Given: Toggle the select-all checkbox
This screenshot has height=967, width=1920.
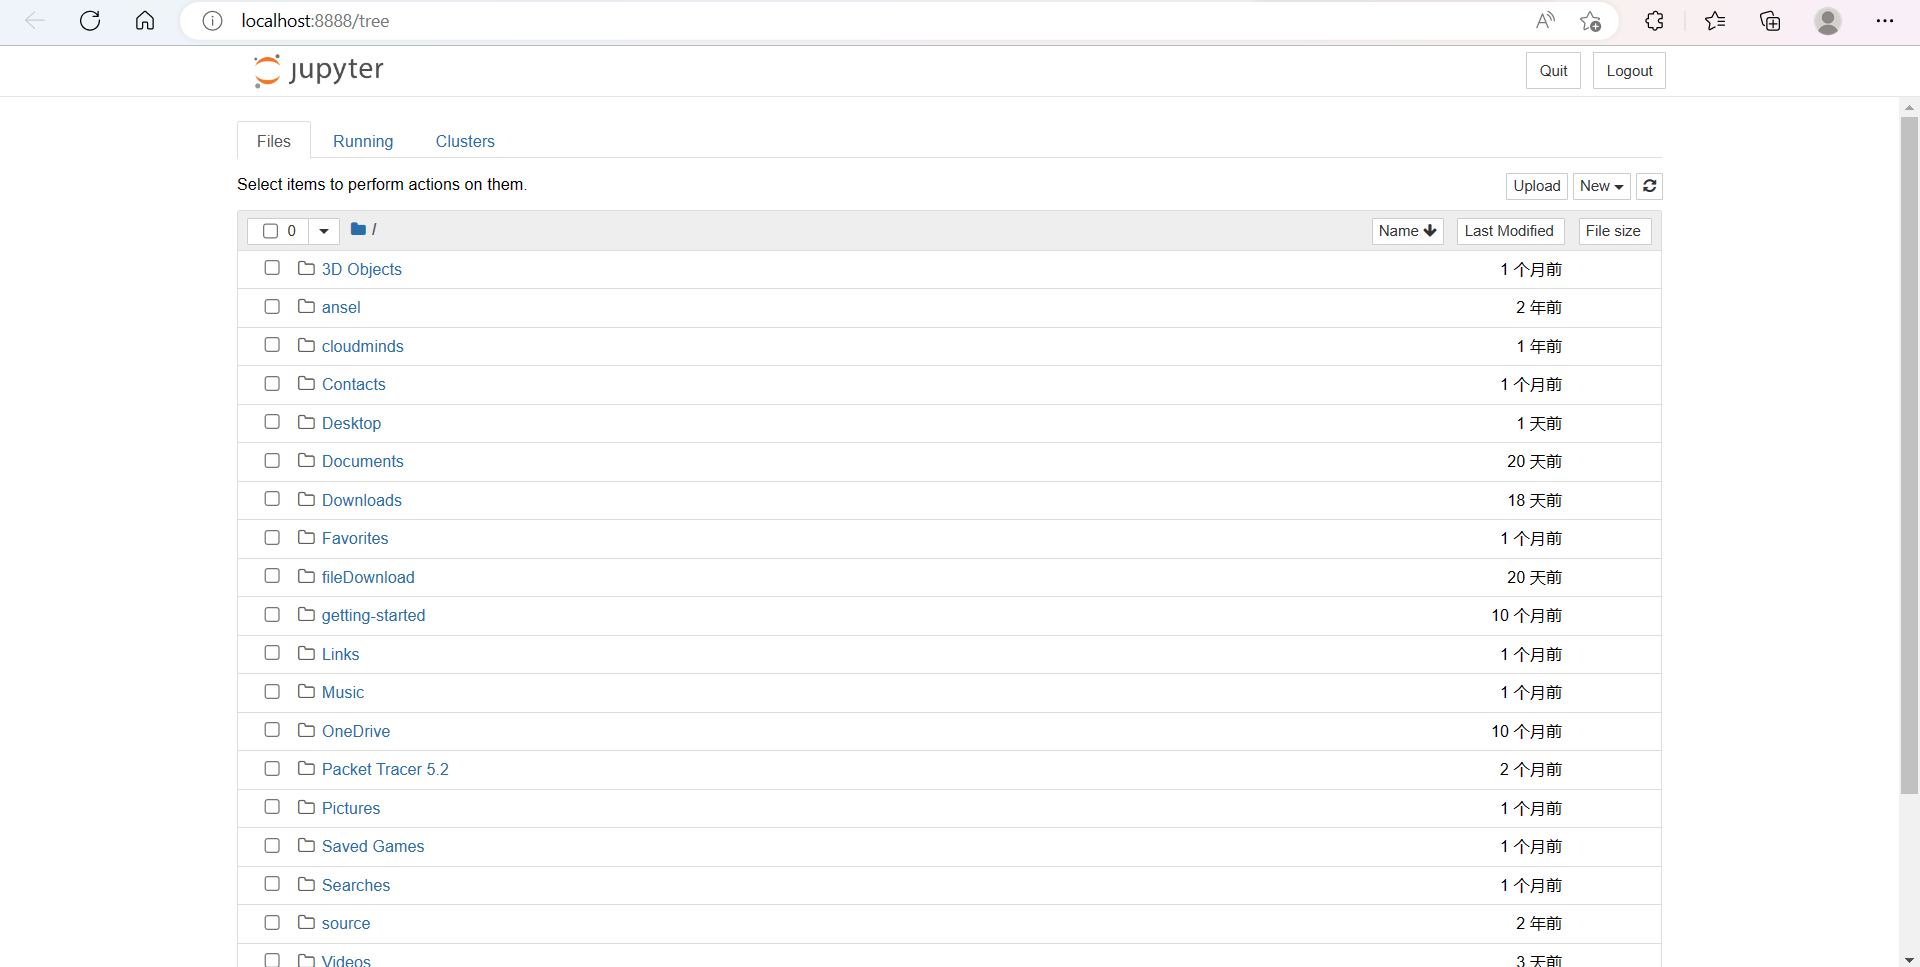Looking at the screenshot, I should click(x=270, y=231).
